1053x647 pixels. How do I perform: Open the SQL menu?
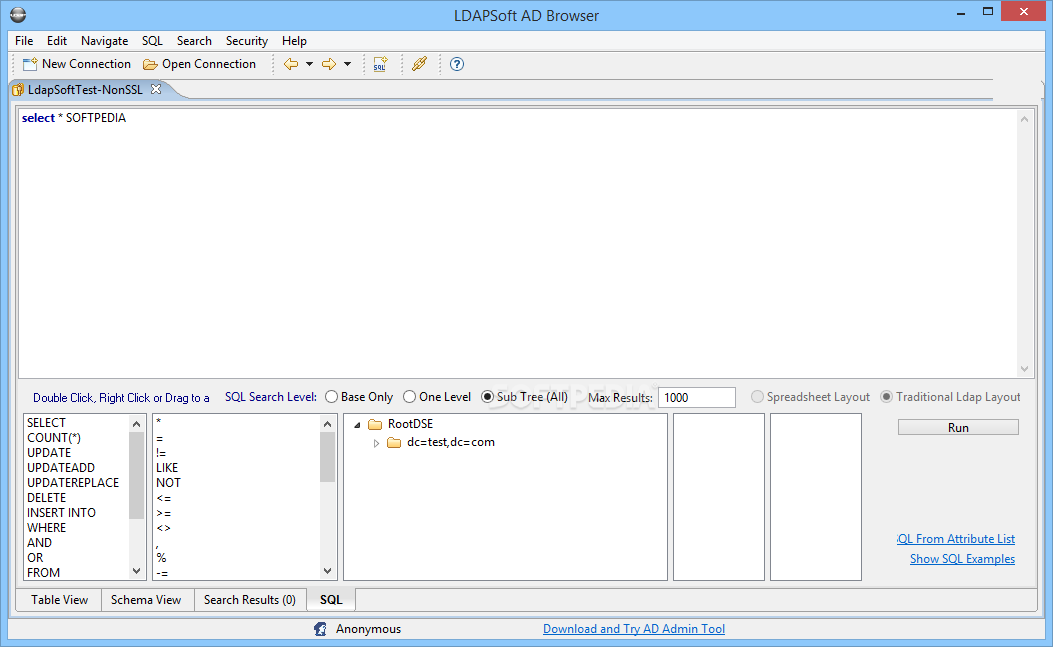click(x=152, y=41)
